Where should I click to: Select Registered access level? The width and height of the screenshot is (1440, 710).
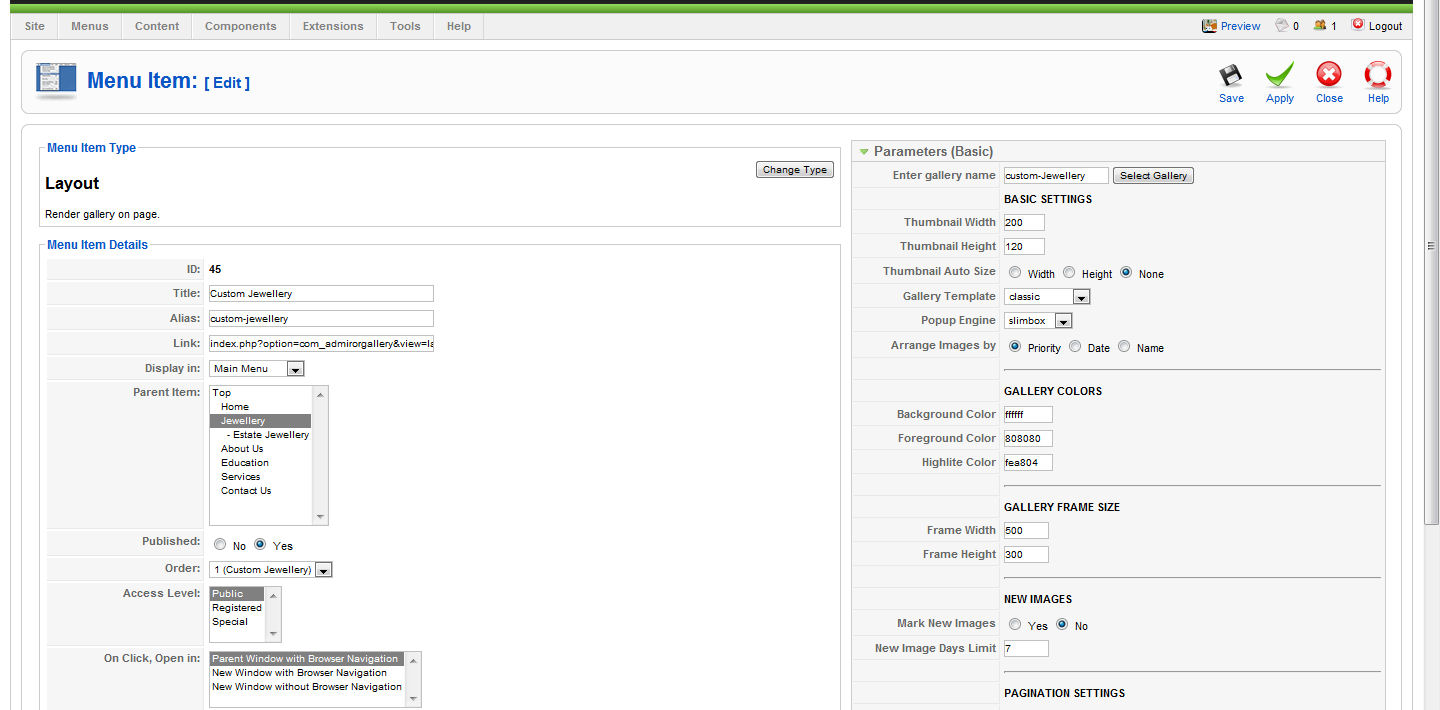(237, 608)
